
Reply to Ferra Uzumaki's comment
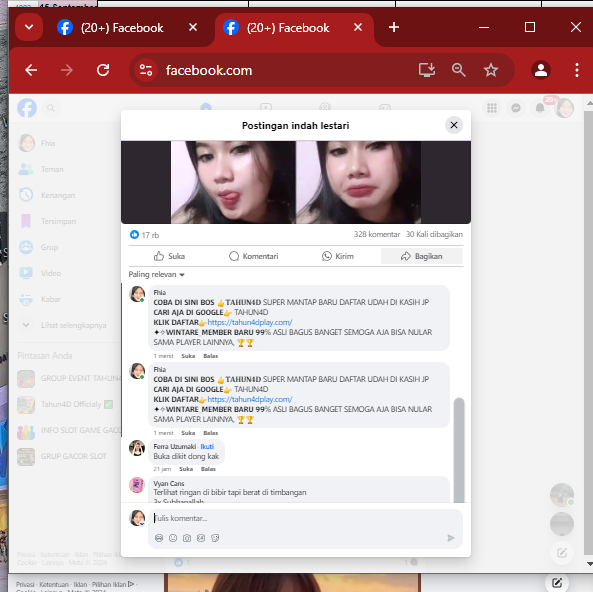point(208,469)
